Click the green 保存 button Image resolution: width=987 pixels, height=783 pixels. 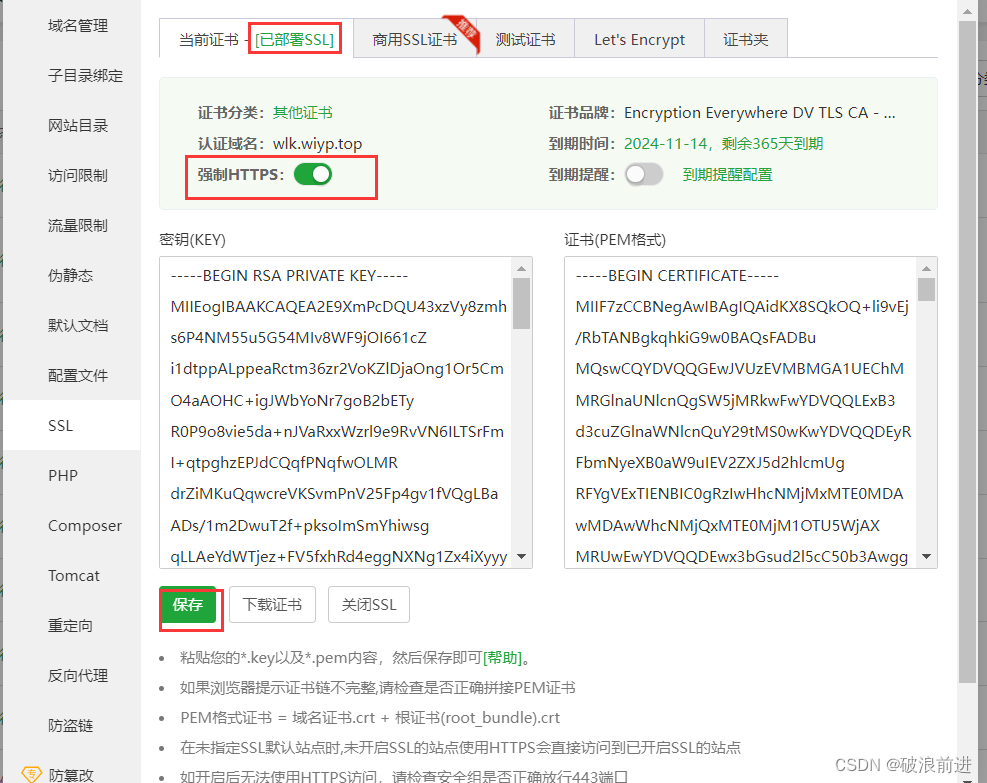coord(189,604)
